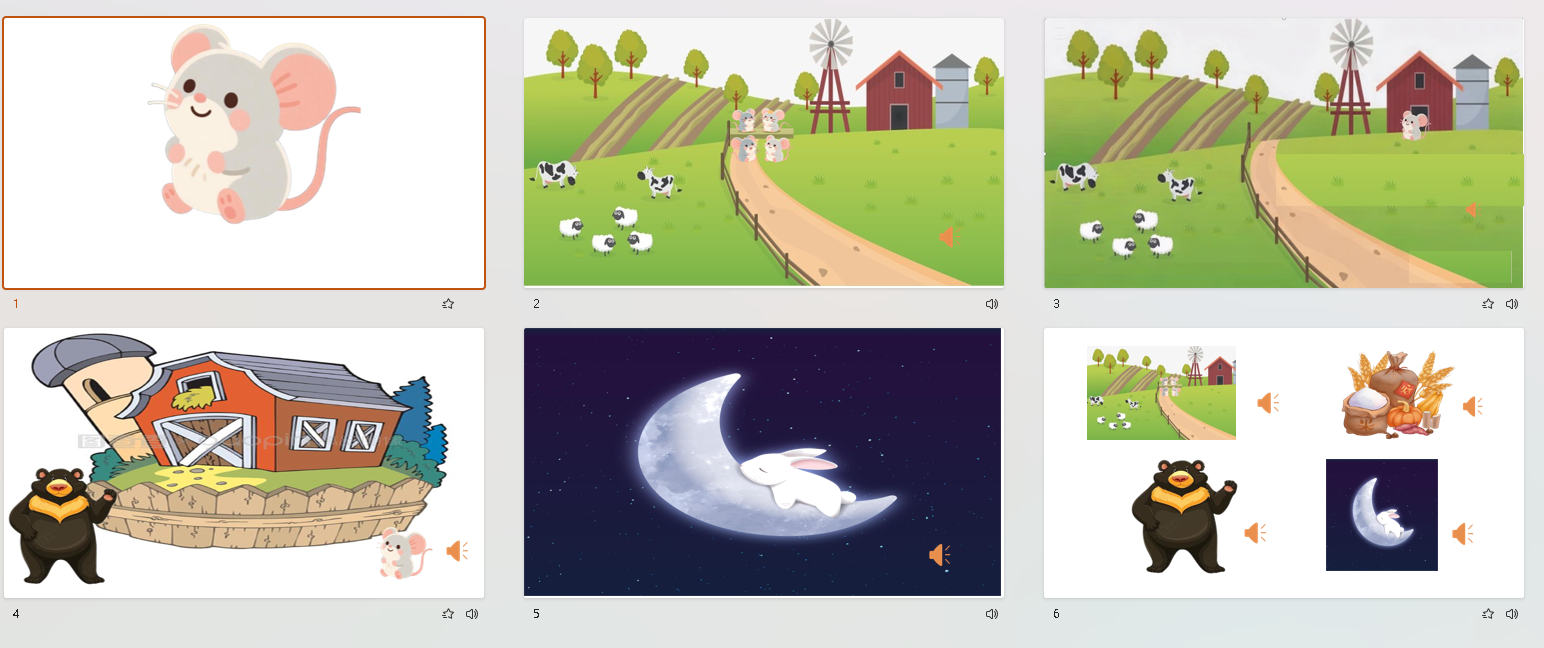The image size is (1544, 648).
Task: Click the orange audio icon on farm slide 2
Action: pos(947,237)
